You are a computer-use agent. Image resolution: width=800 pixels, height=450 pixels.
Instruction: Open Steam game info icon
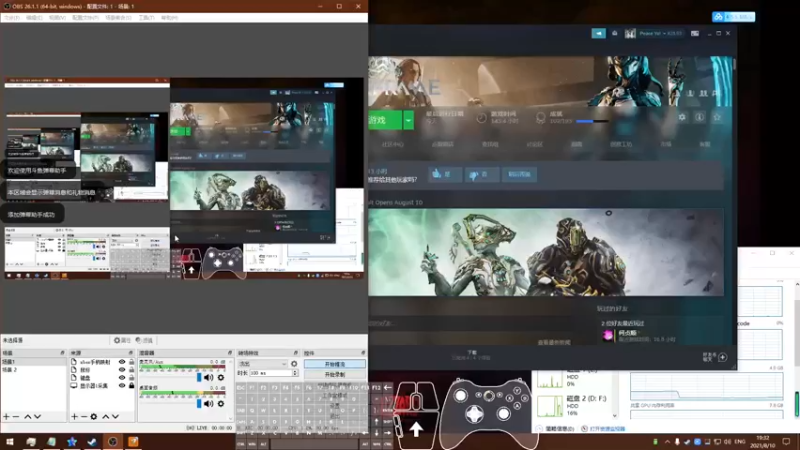click(699, 117)
